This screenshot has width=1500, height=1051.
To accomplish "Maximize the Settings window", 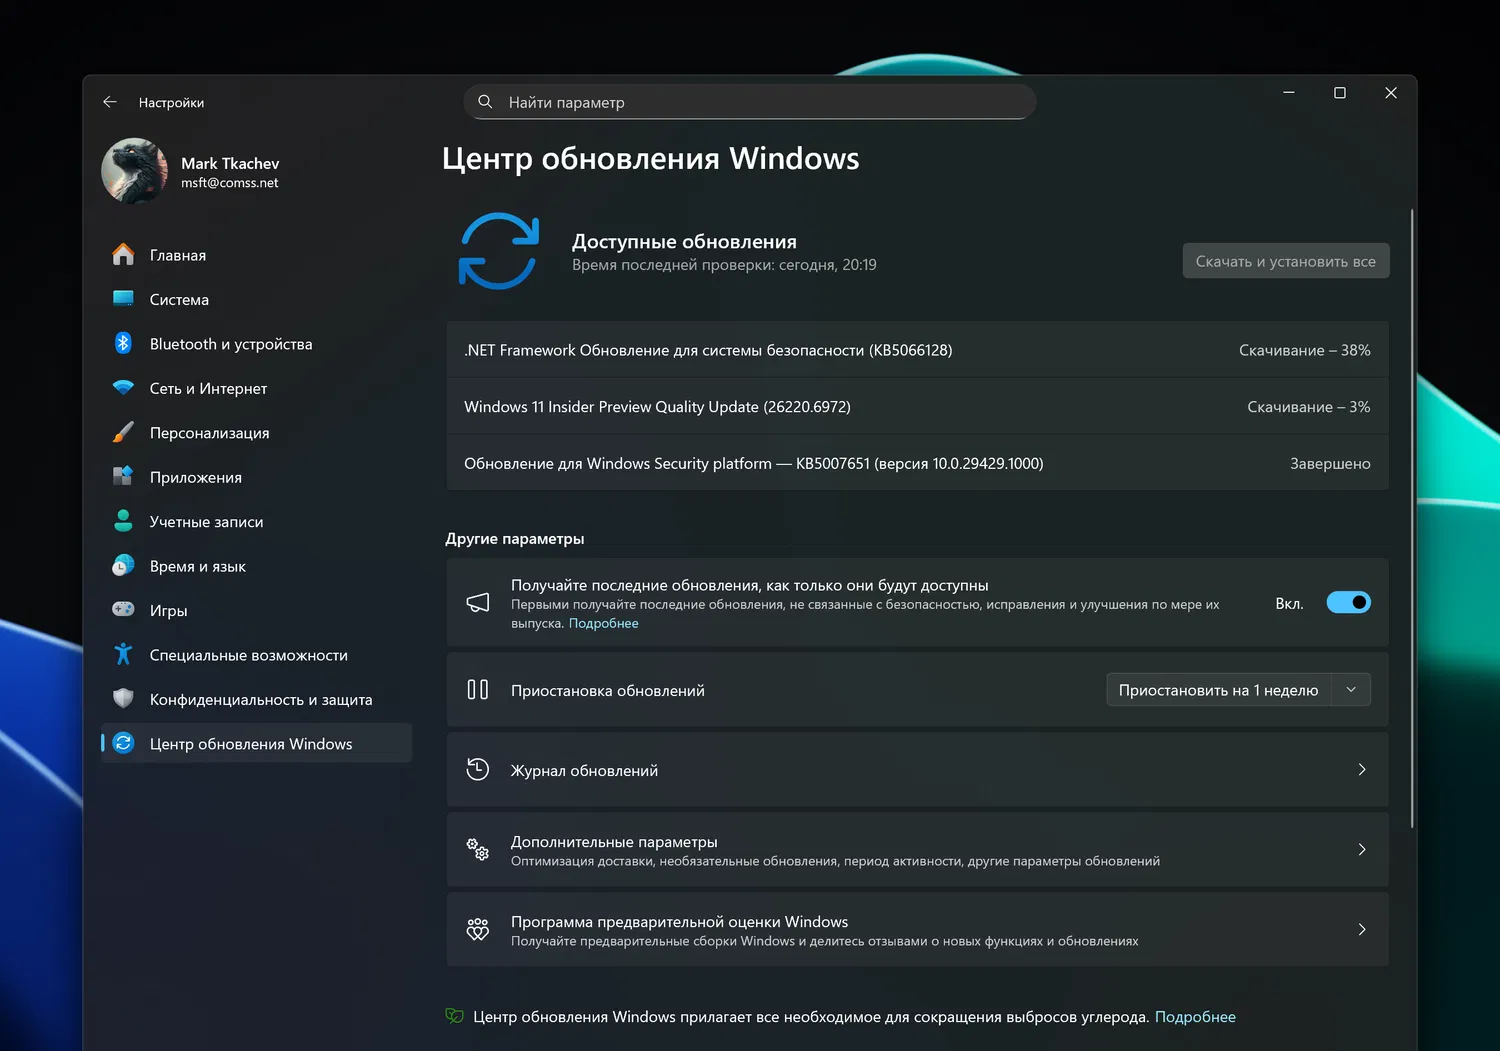I will (1340, 93).
